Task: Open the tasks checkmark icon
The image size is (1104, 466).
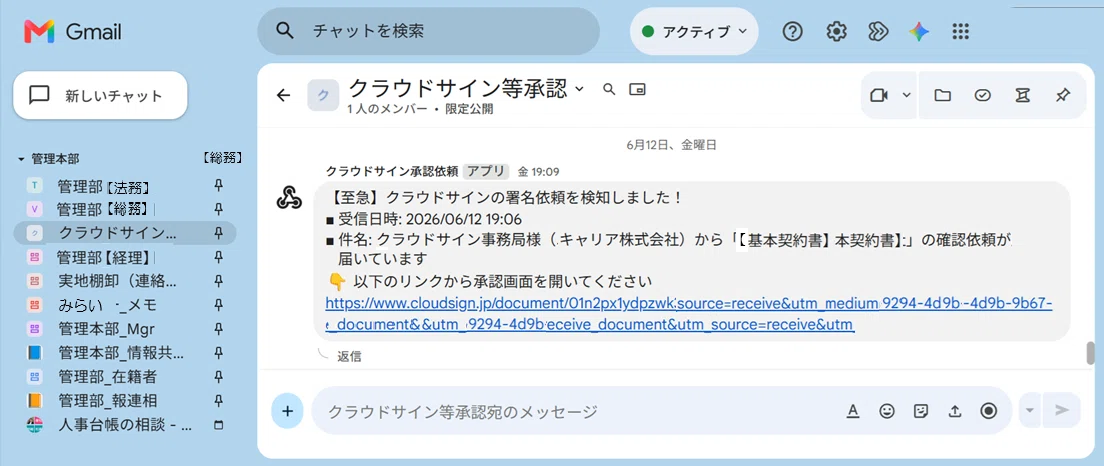Action: point(983,95)
